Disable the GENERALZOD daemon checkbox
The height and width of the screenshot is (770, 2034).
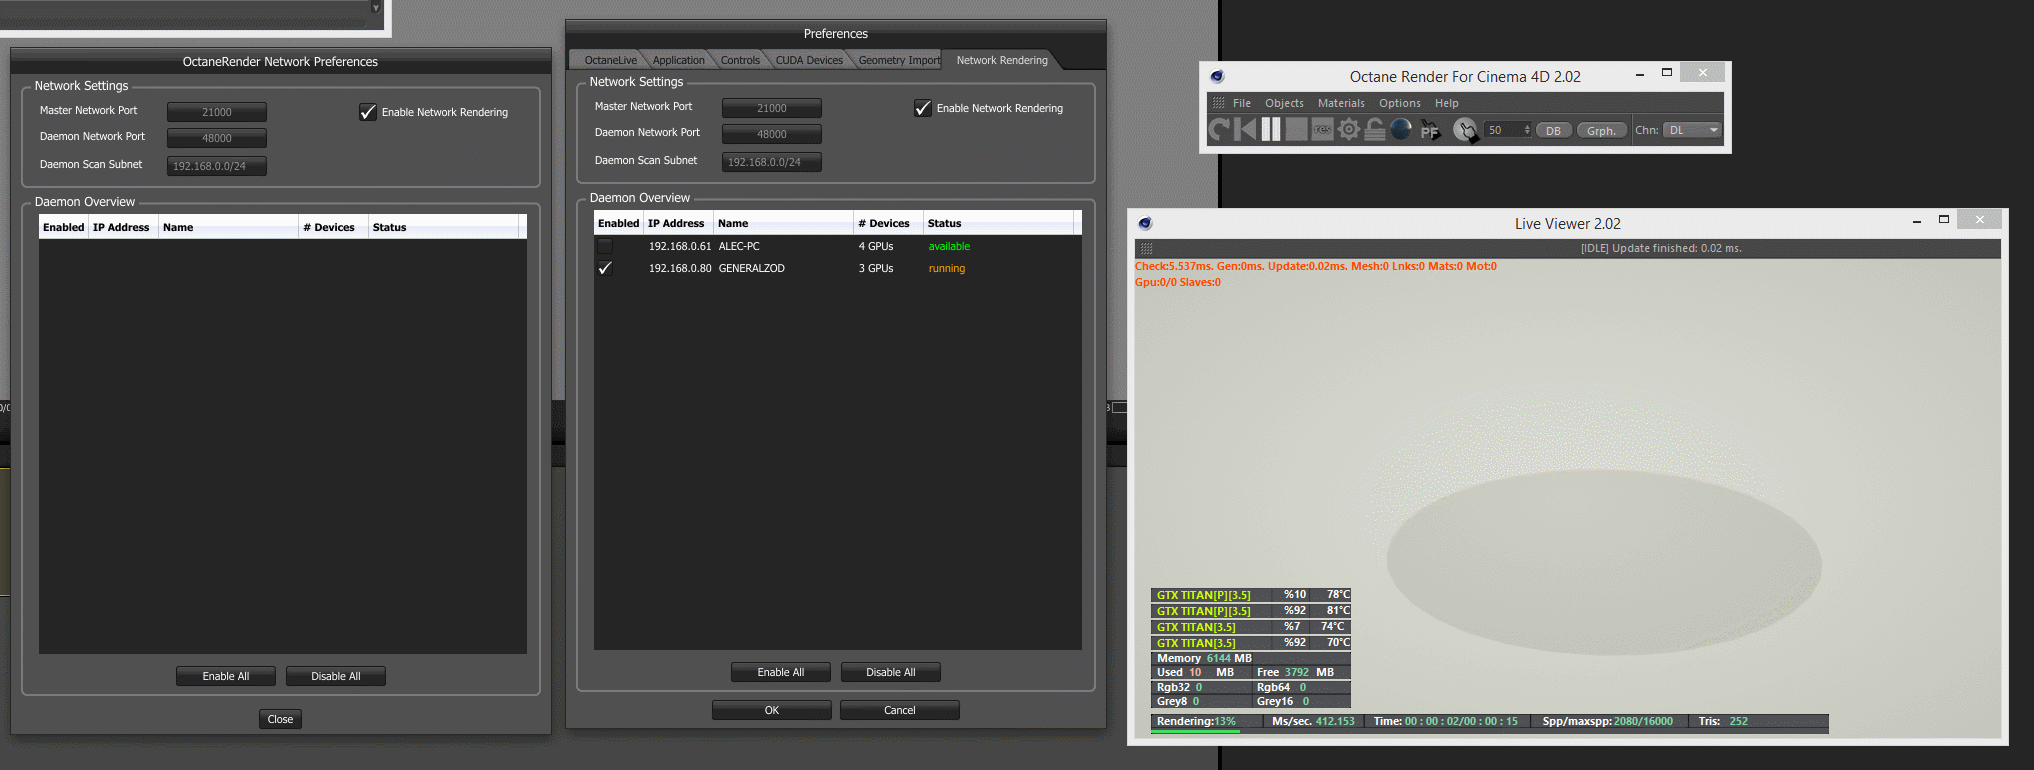(605, 268)
